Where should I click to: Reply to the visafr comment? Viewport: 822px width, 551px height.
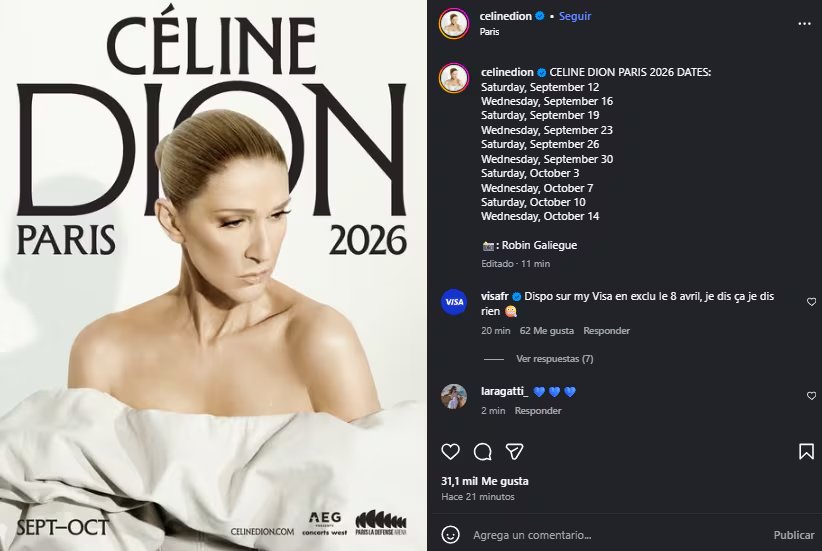pos(607,330)
